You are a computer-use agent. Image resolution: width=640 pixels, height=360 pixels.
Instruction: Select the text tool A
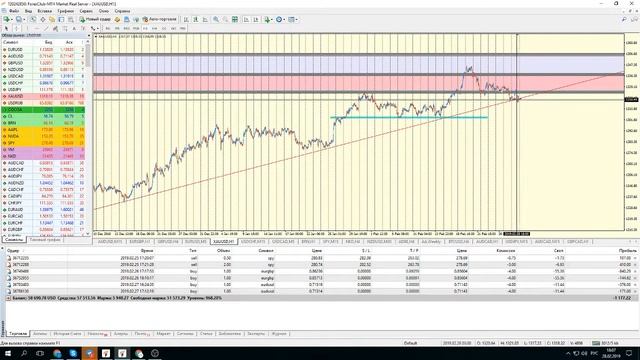pos(74,28)
